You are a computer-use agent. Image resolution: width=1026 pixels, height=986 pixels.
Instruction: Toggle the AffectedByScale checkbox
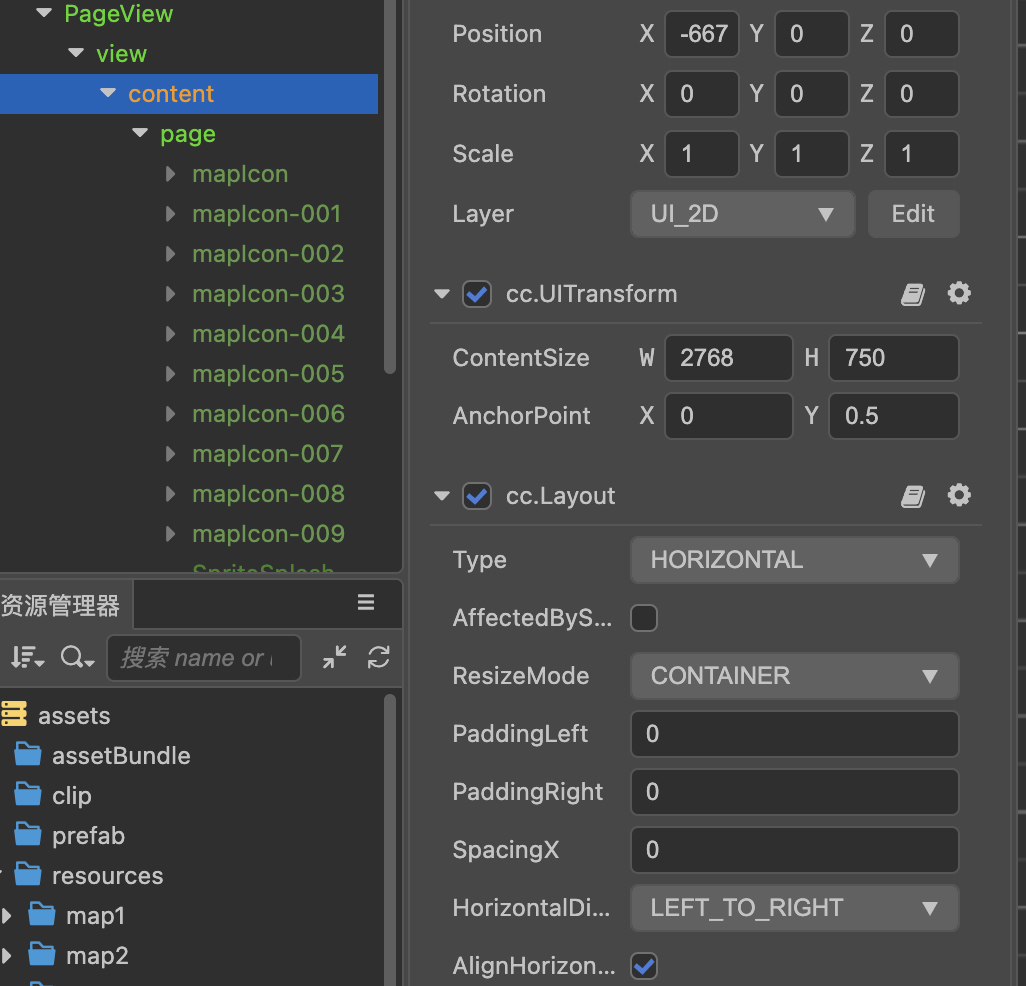(x=644, y=618)
